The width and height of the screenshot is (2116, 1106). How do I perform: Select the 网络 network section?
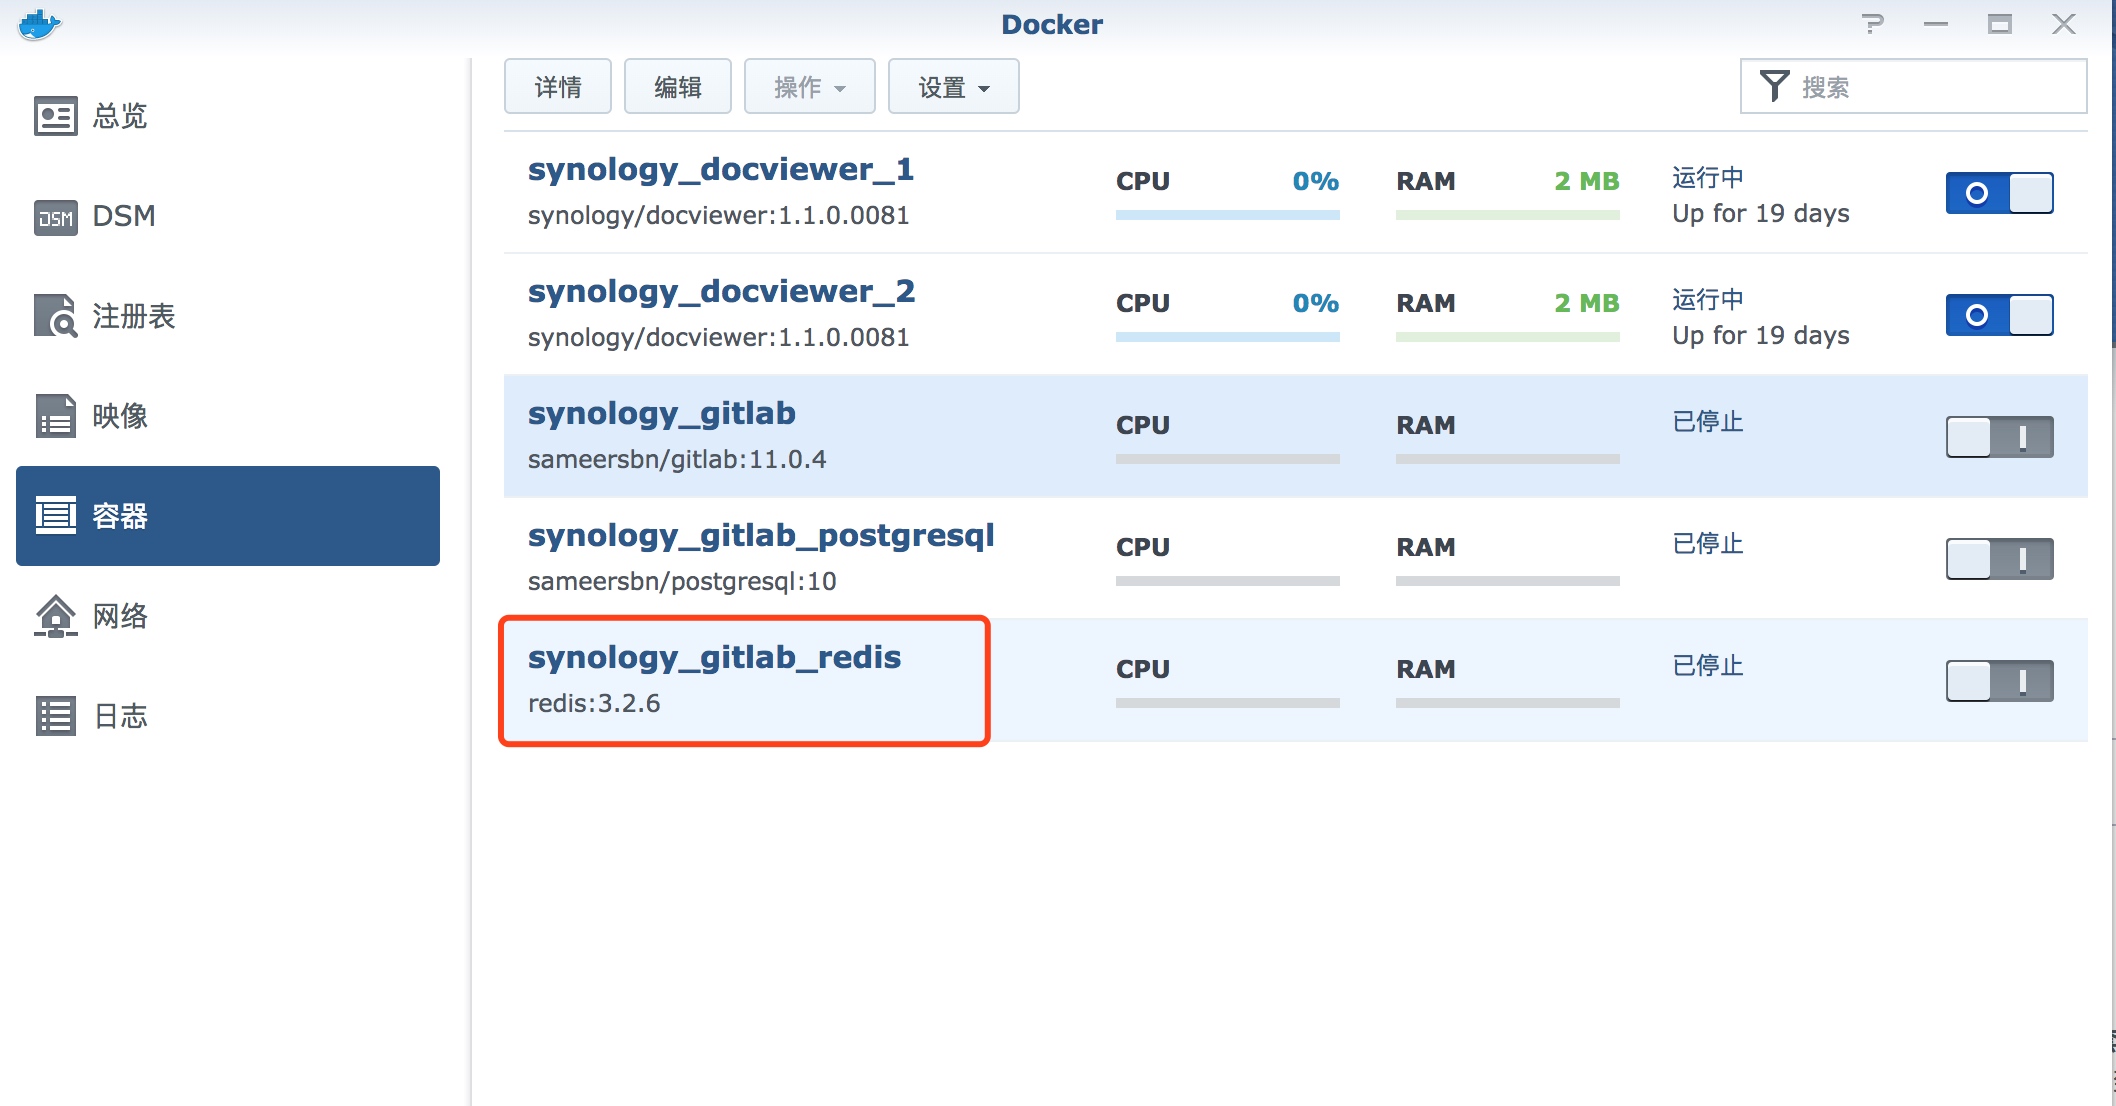(x=120, y=616)
